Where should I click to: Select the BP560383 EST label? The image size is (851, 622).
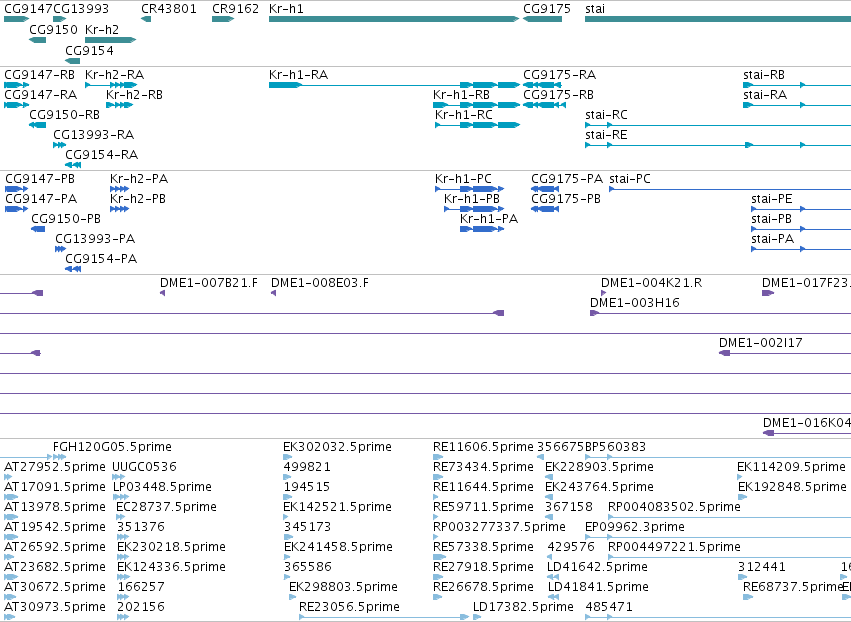pyautogui.click(x=615, y=447)
